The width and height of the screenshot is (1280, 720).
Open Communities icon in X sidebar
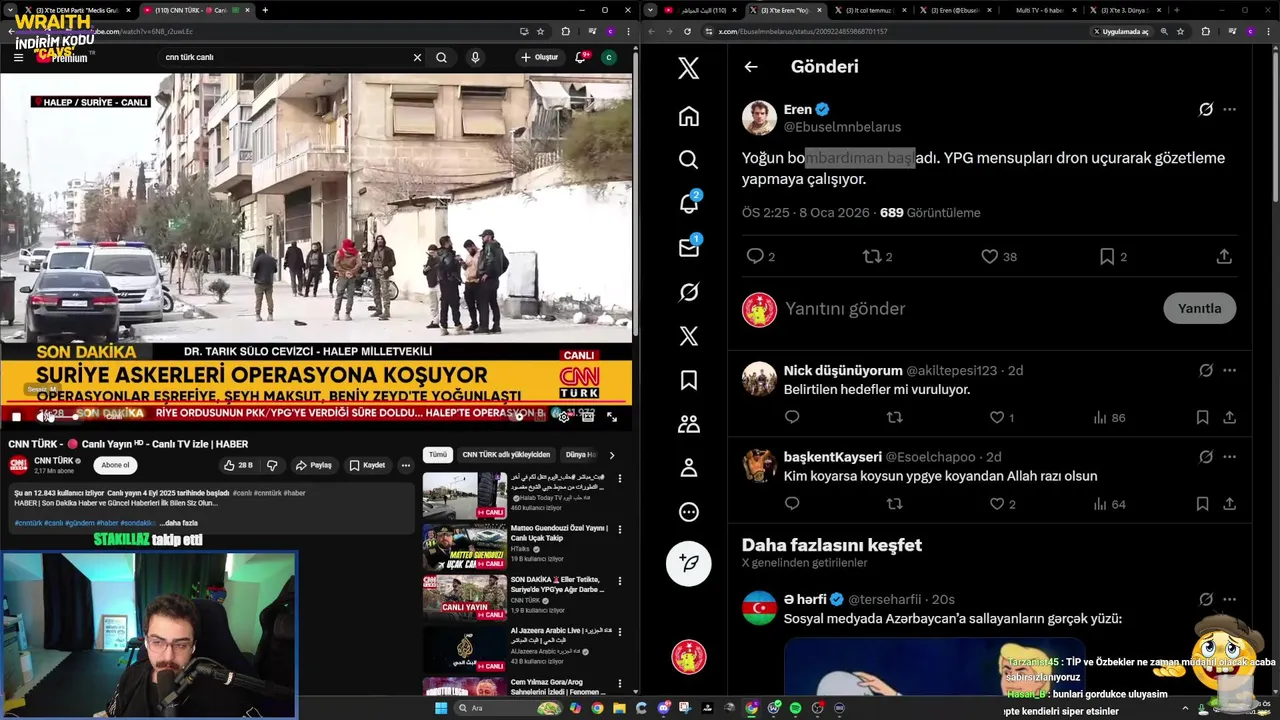(x=688, y=424)
